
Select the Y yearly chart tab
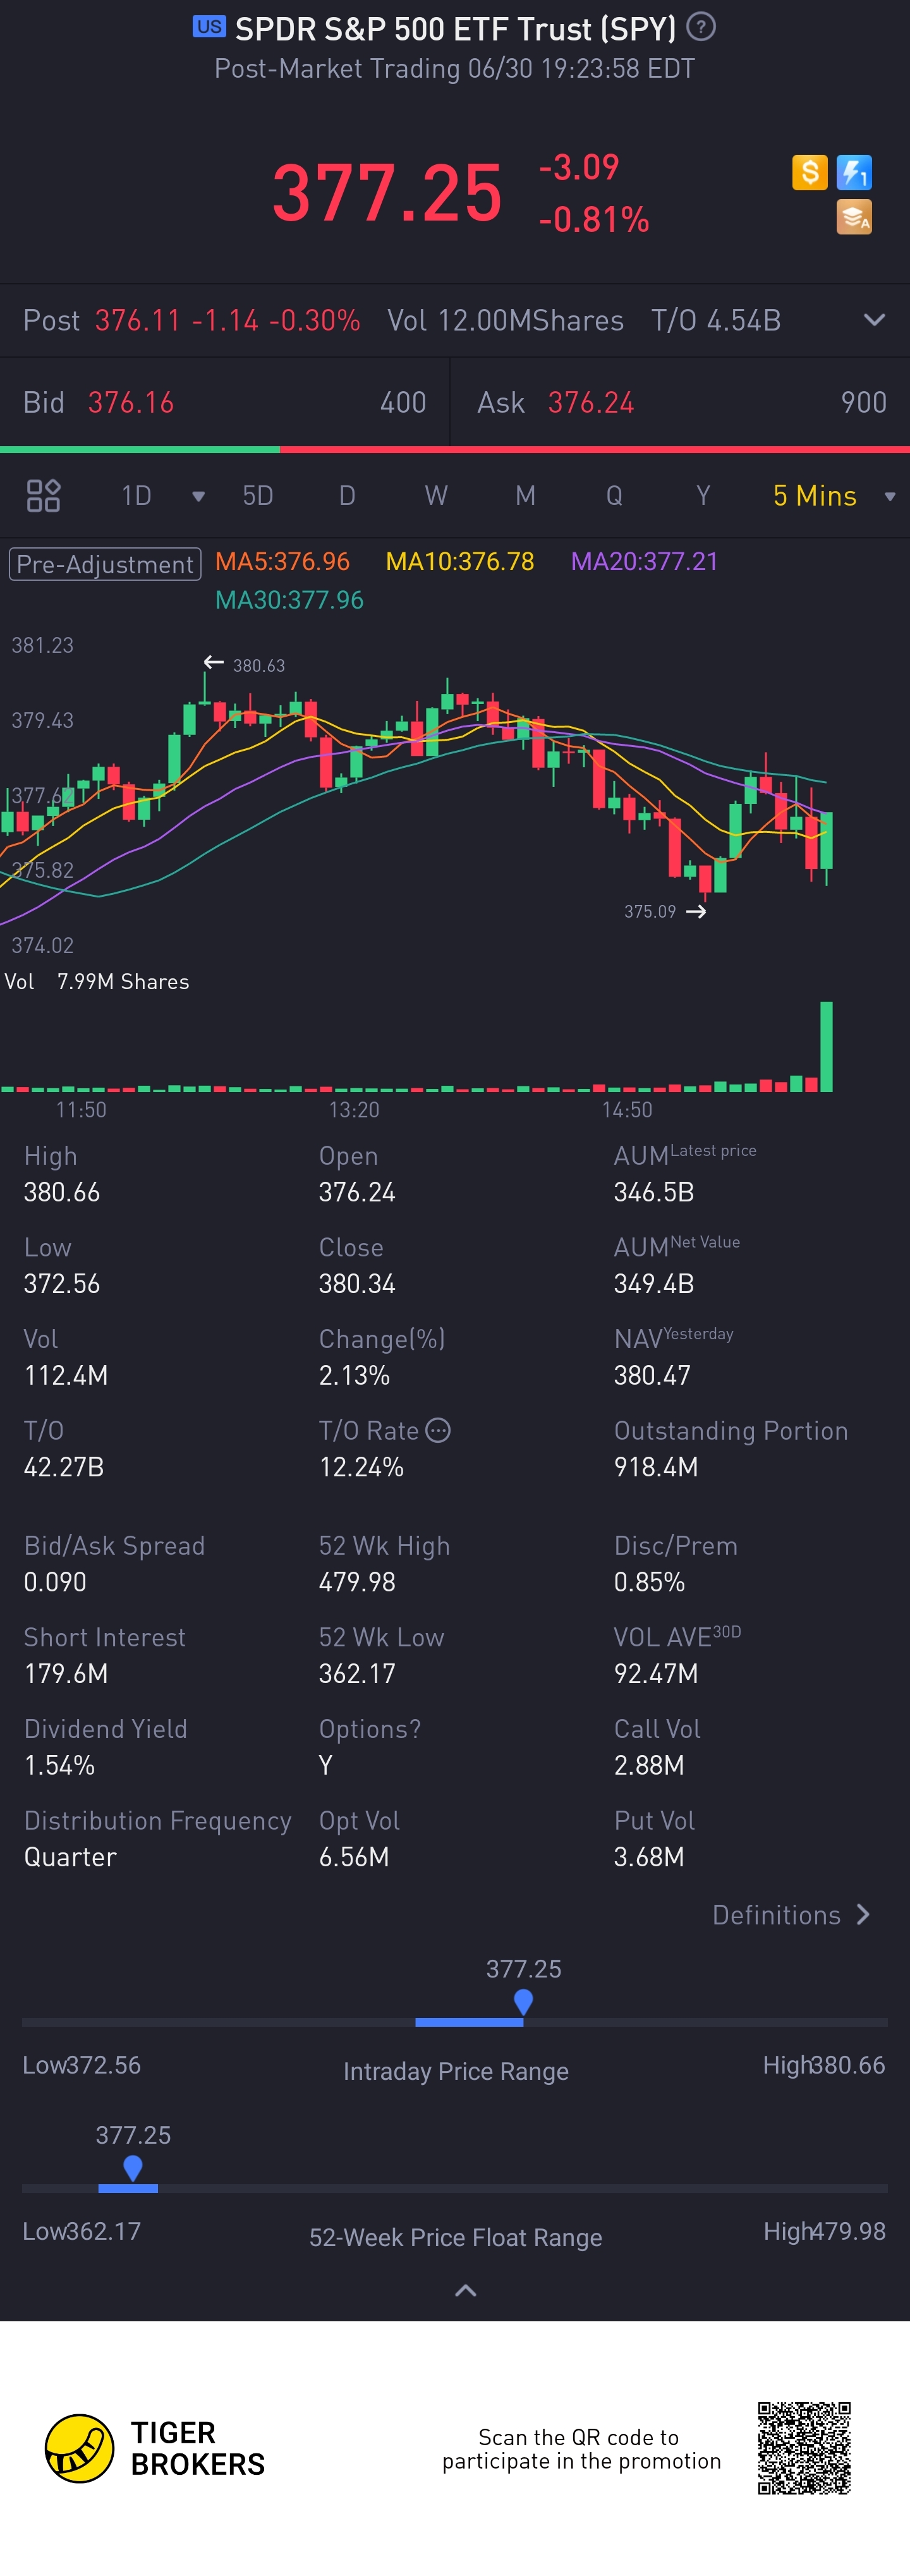[703, 496]
